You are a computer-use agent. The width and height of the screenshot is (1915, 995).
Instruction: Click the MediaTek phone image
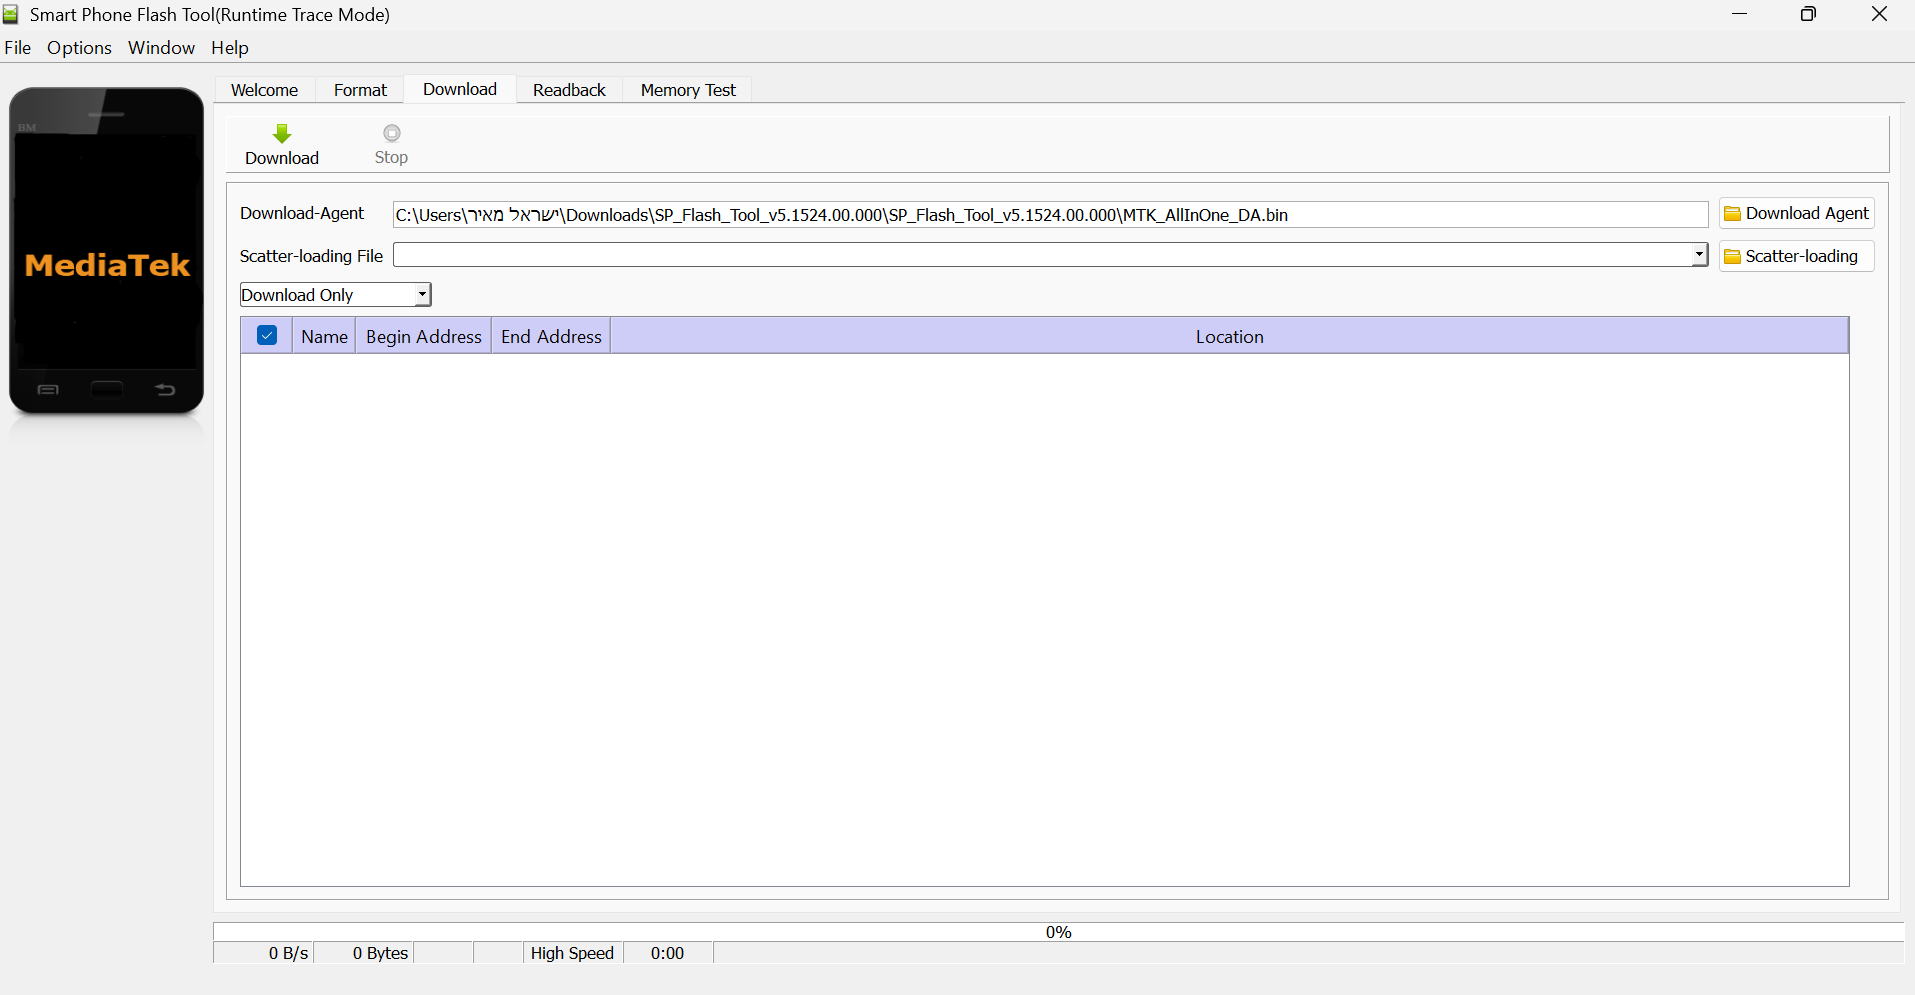coord(106,252)
